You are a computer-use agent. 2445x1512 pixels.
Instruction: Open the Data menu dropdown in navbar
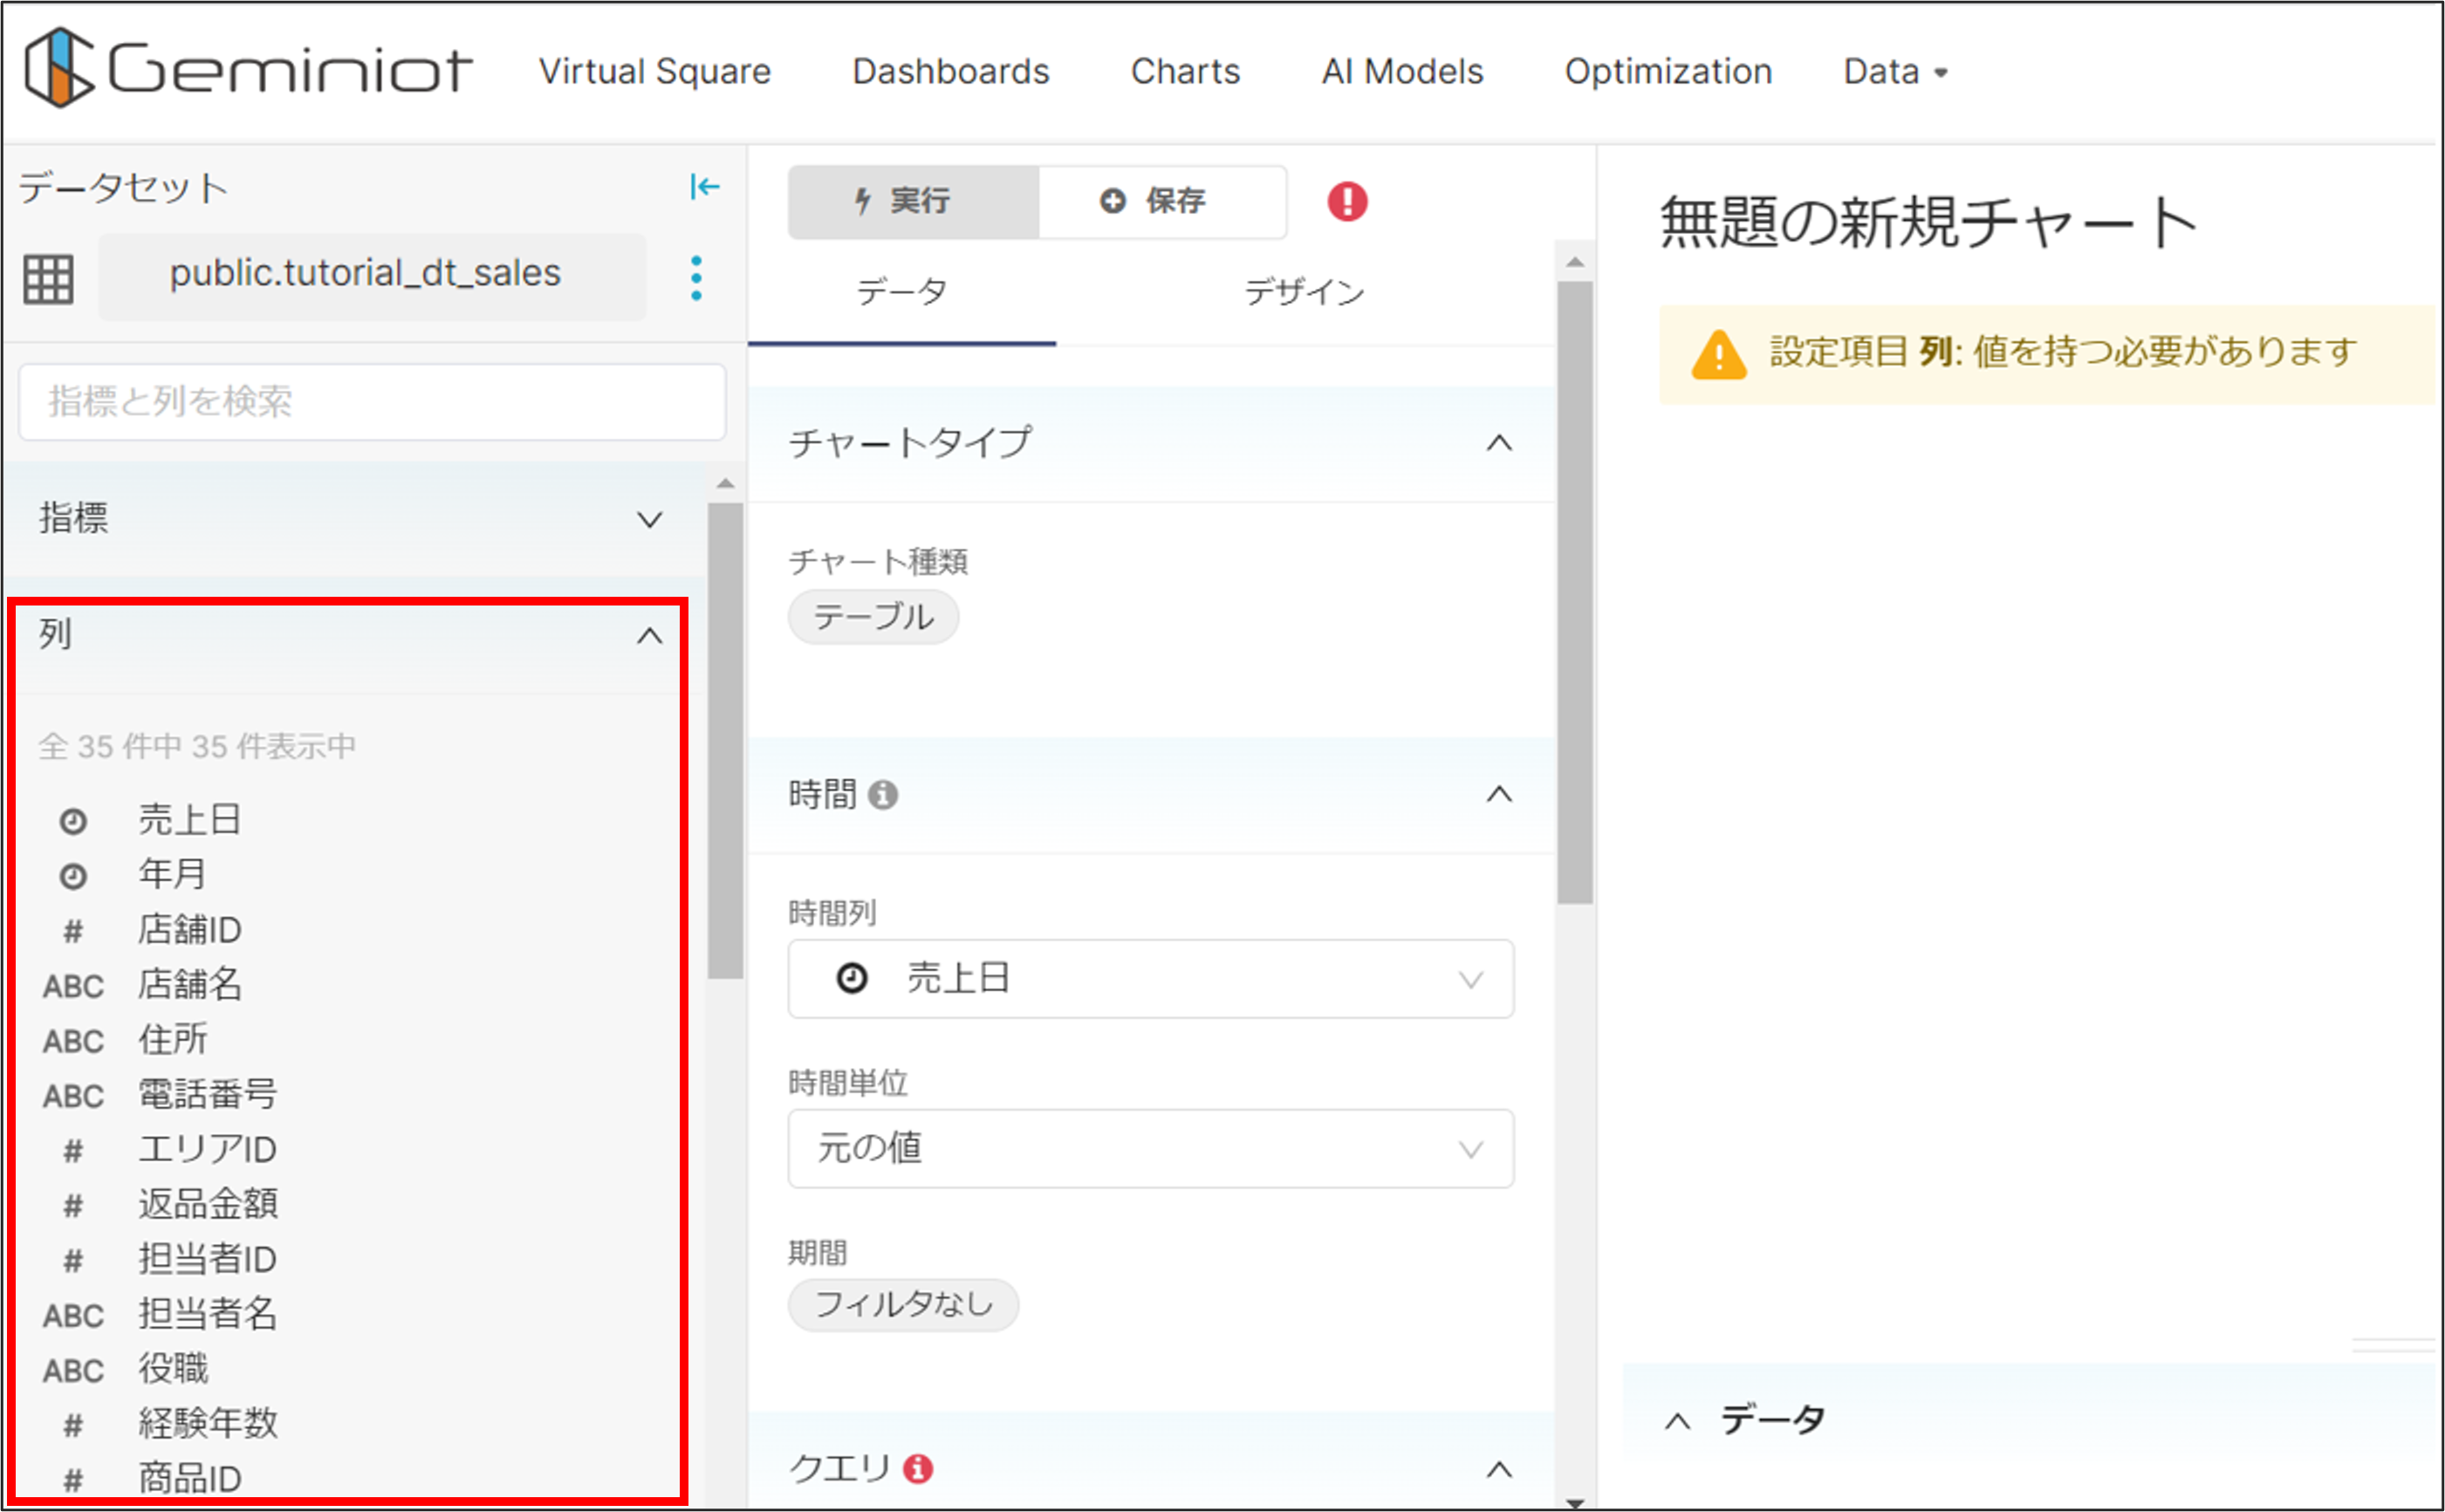(x=1895, y=71)
